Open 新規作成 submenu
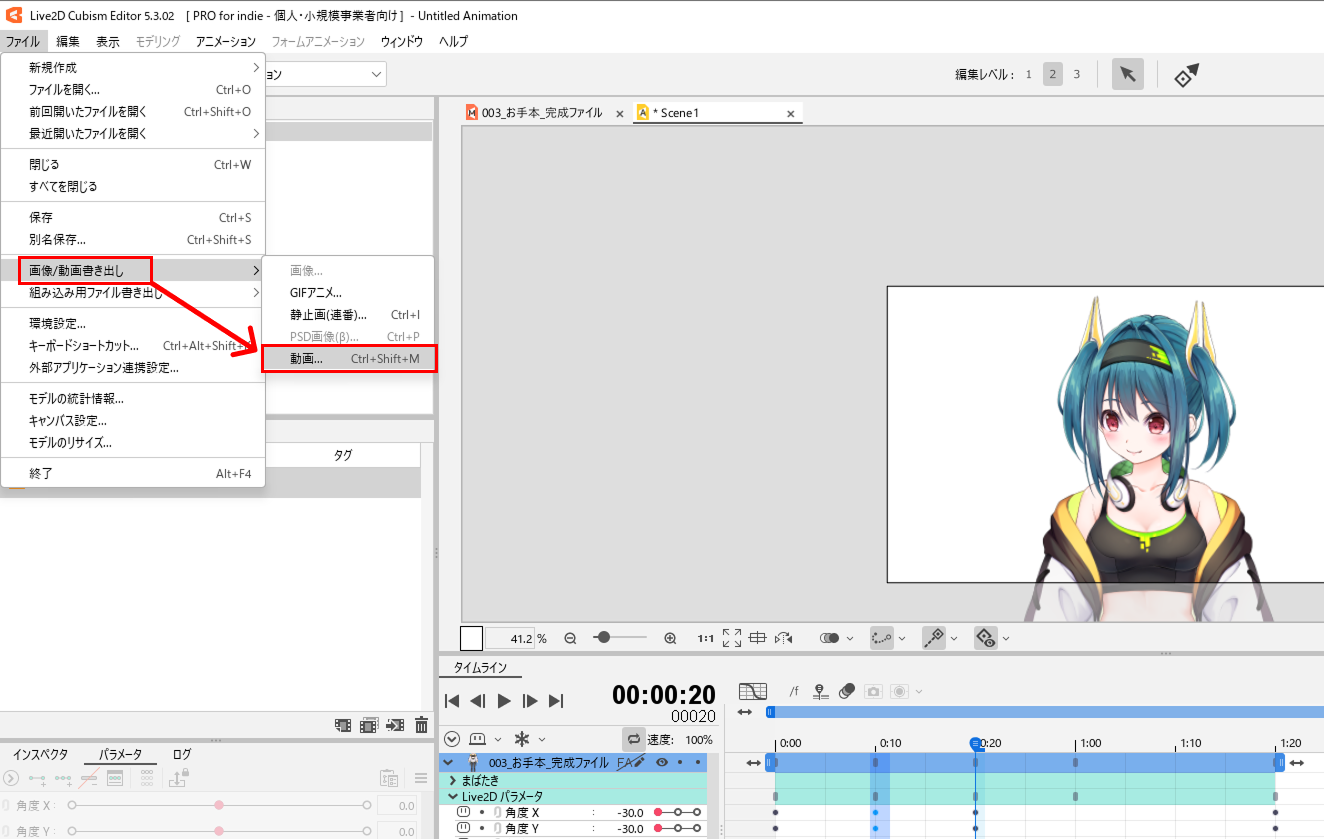The image size is (1324, 839). (x=133, y=67)
